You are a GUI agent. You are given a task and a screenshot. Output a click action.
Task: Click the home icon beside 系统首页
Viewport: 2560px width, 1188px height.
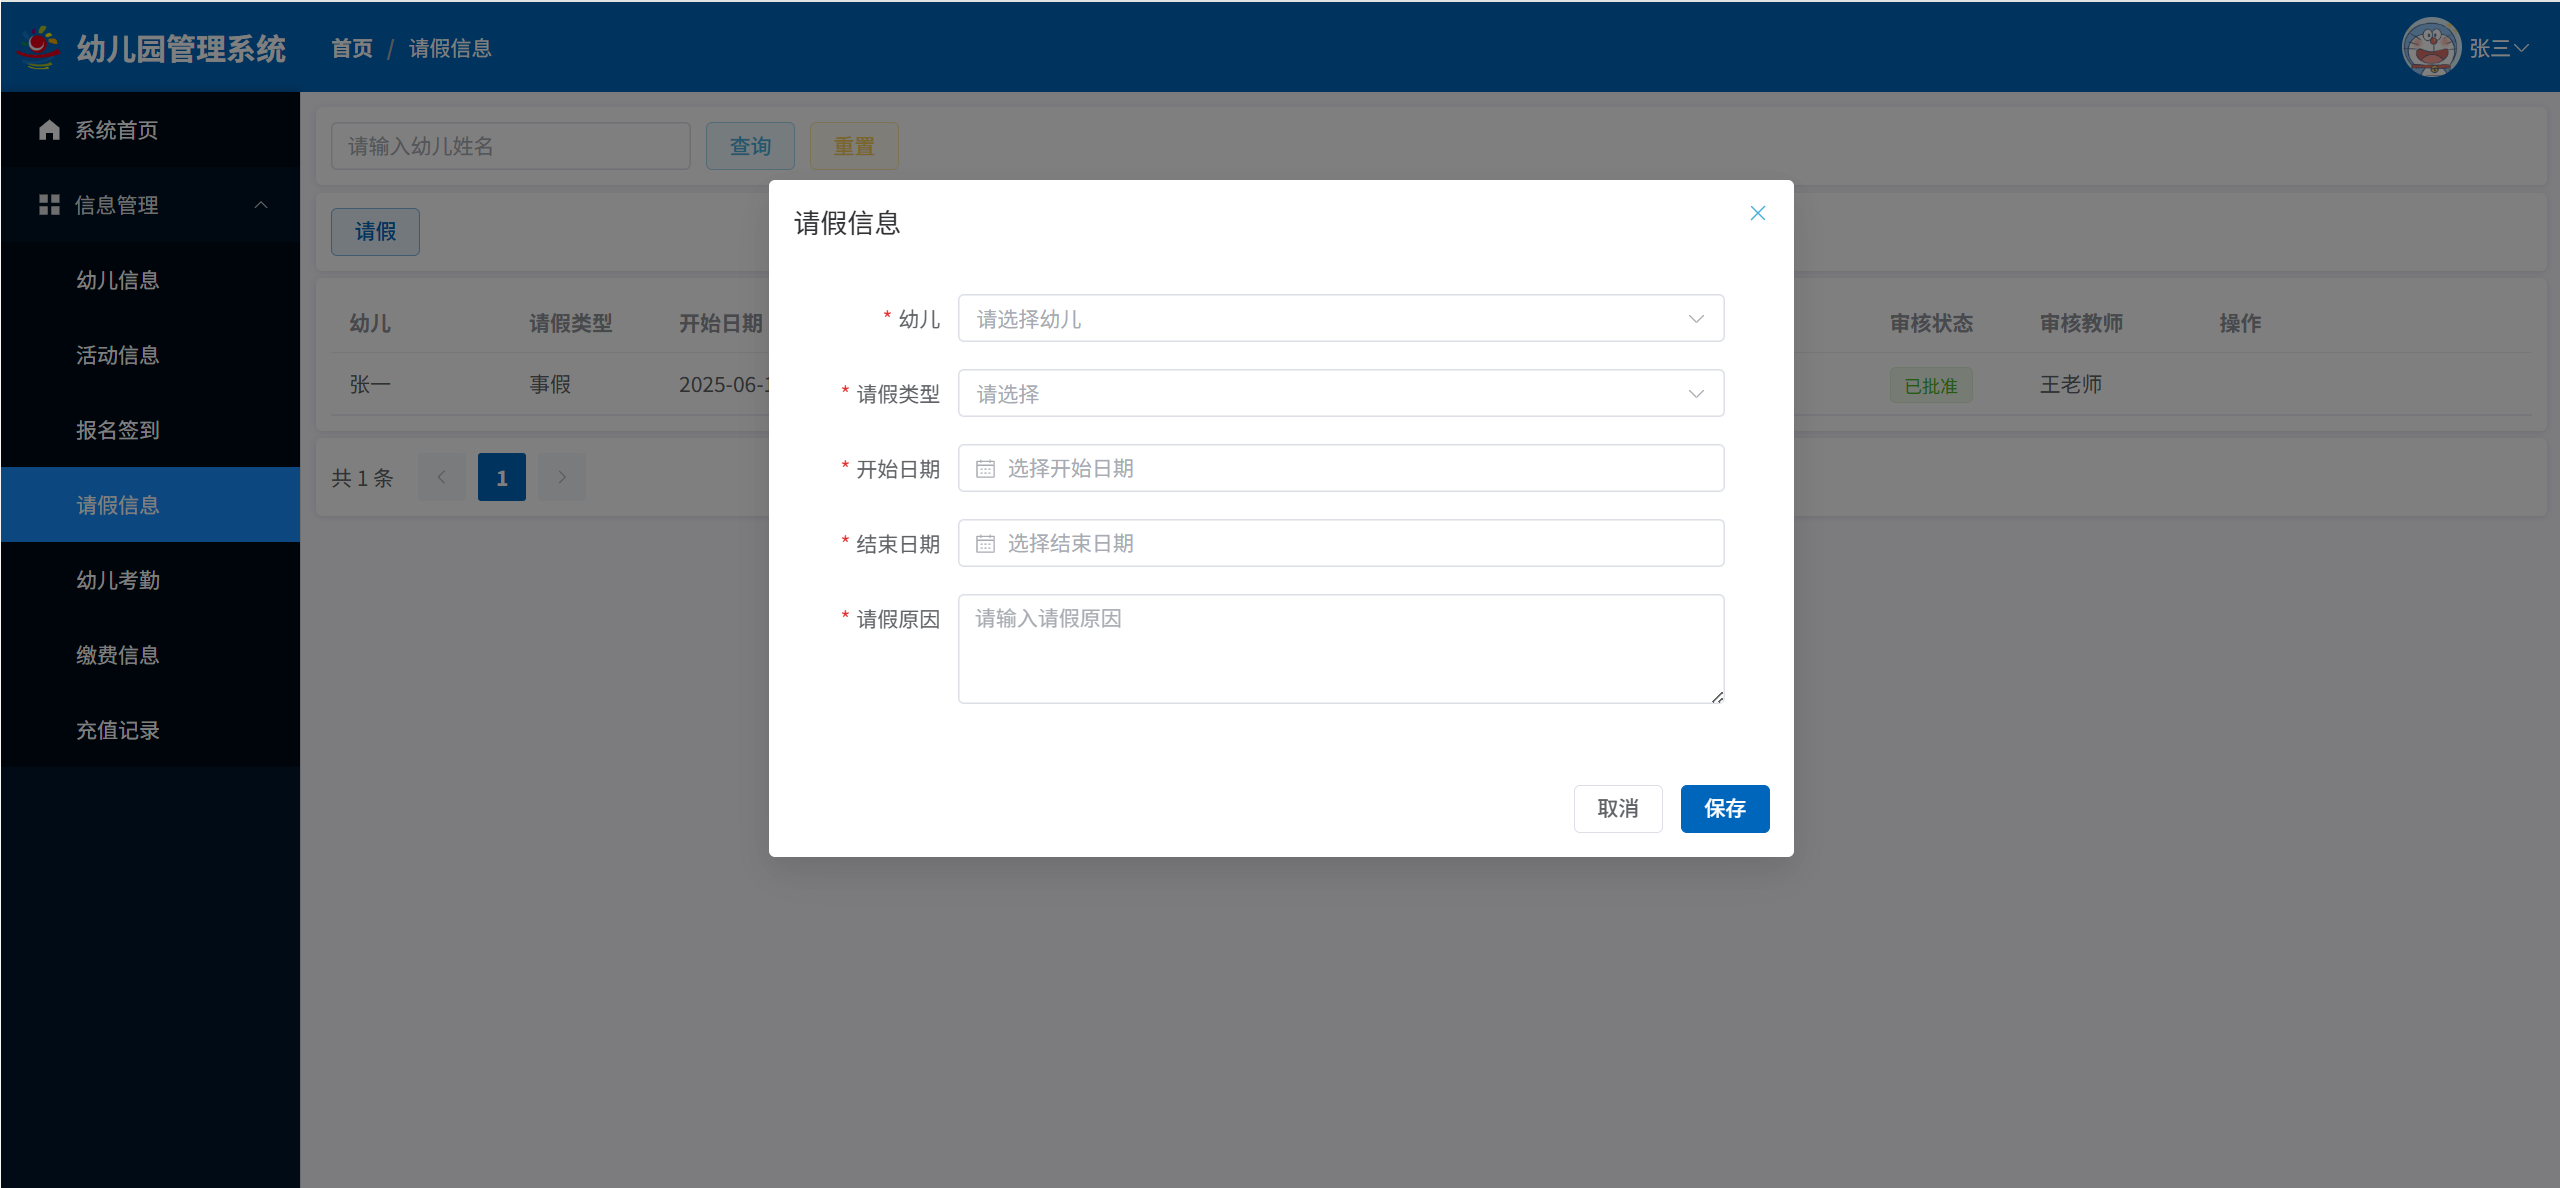[x=49, y=130]
